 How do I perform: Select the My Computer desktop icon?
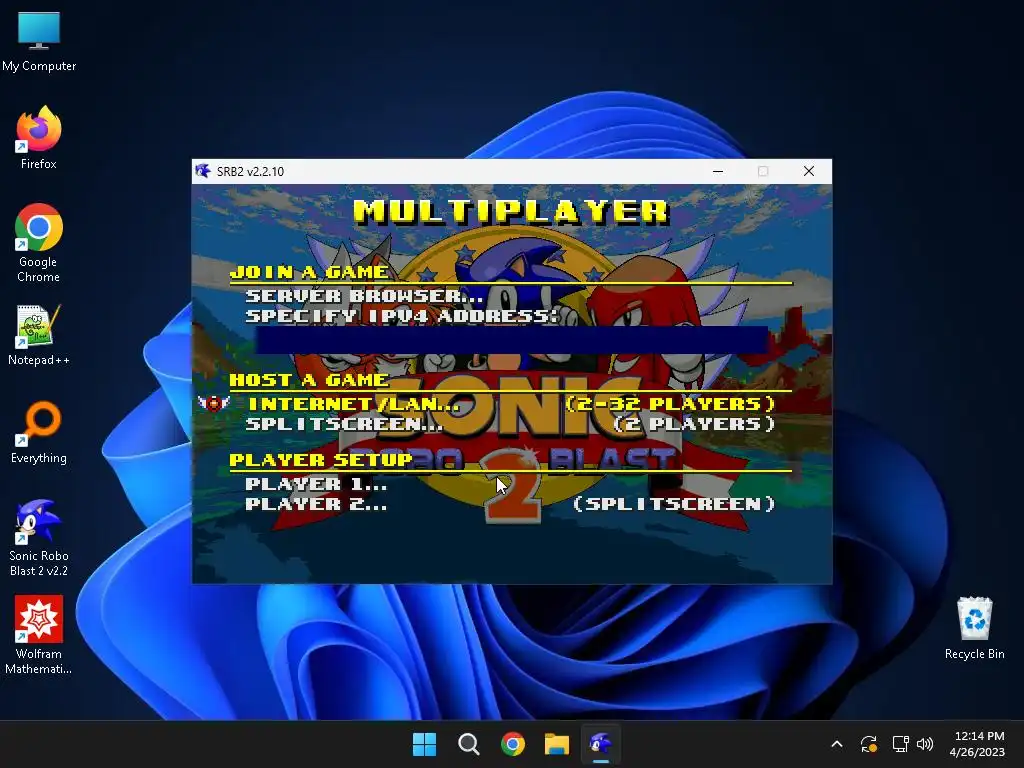(39, 42)
